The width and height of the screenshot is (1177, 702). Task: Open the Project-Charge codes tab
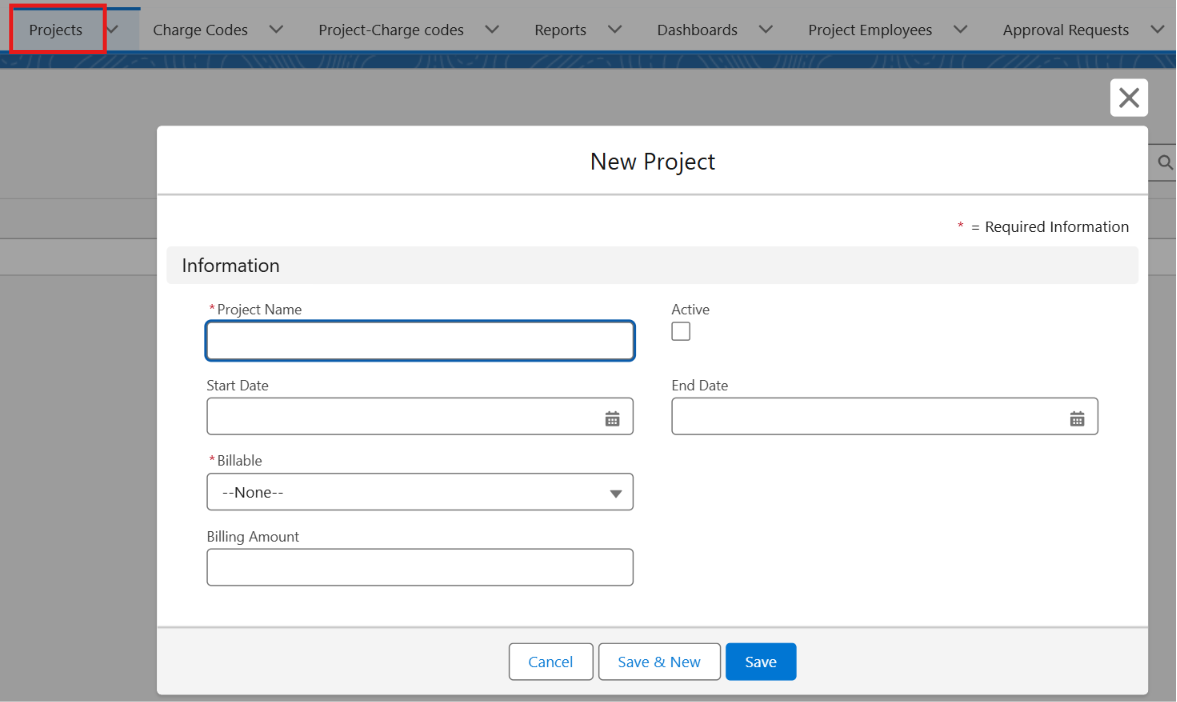coord(391,30)
